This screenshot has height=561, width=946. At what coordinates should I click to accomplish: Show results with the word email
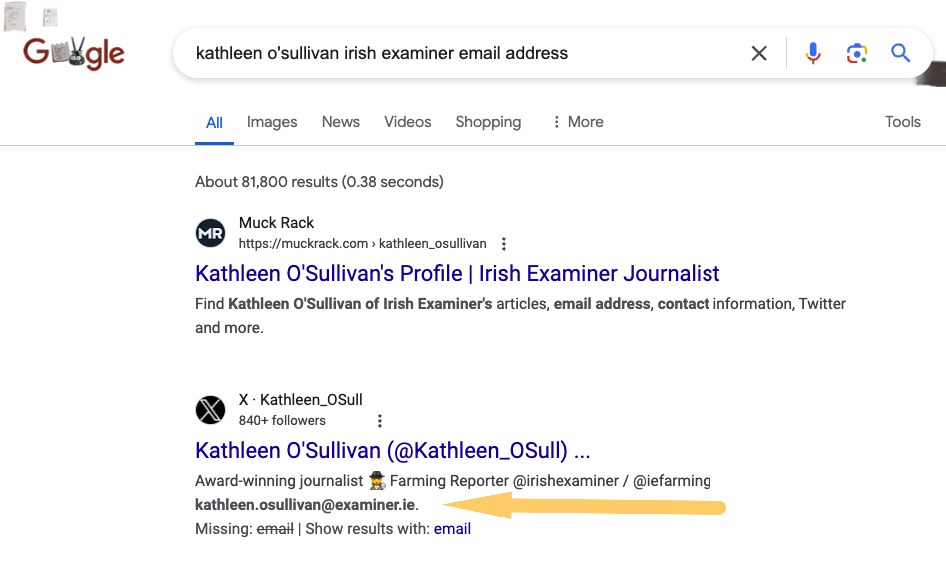pos(452,529)
